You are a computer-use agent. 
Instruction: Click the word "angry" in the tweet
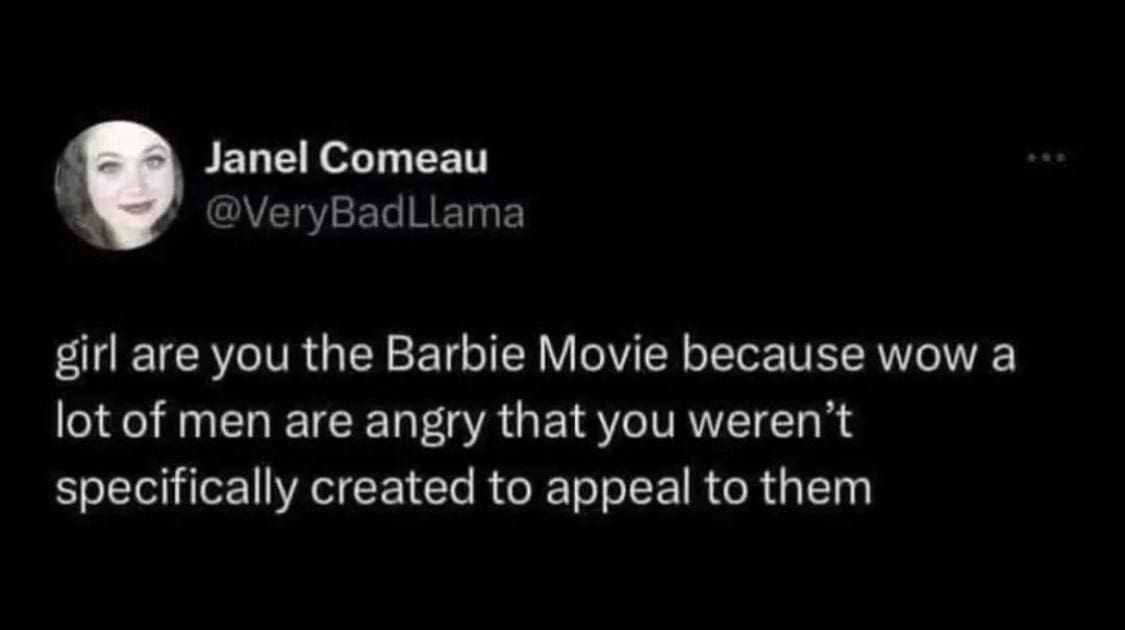[426, 424]
